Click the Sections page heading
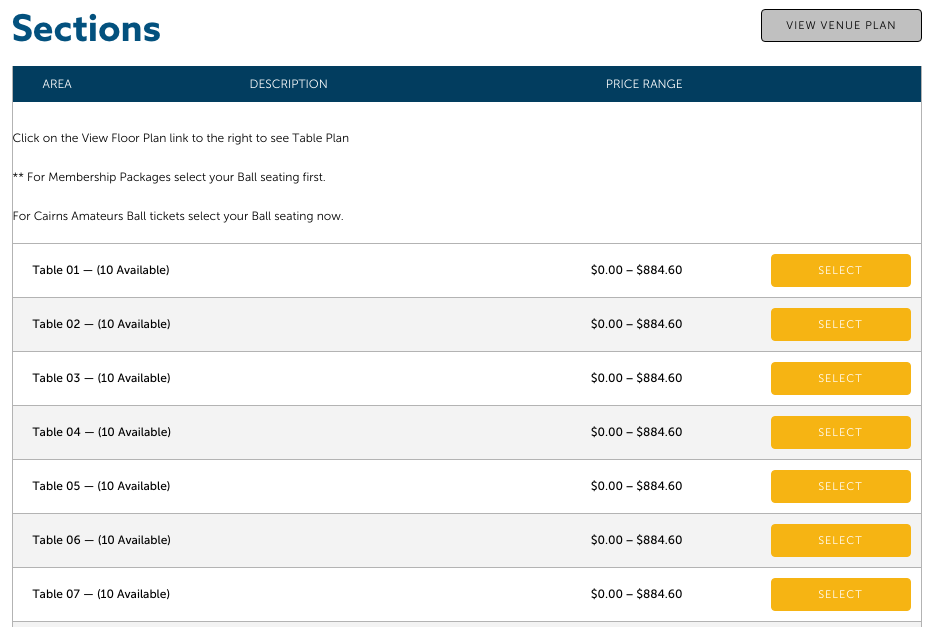The height and width of the screenshot is (627, 934). coord(86,28)
